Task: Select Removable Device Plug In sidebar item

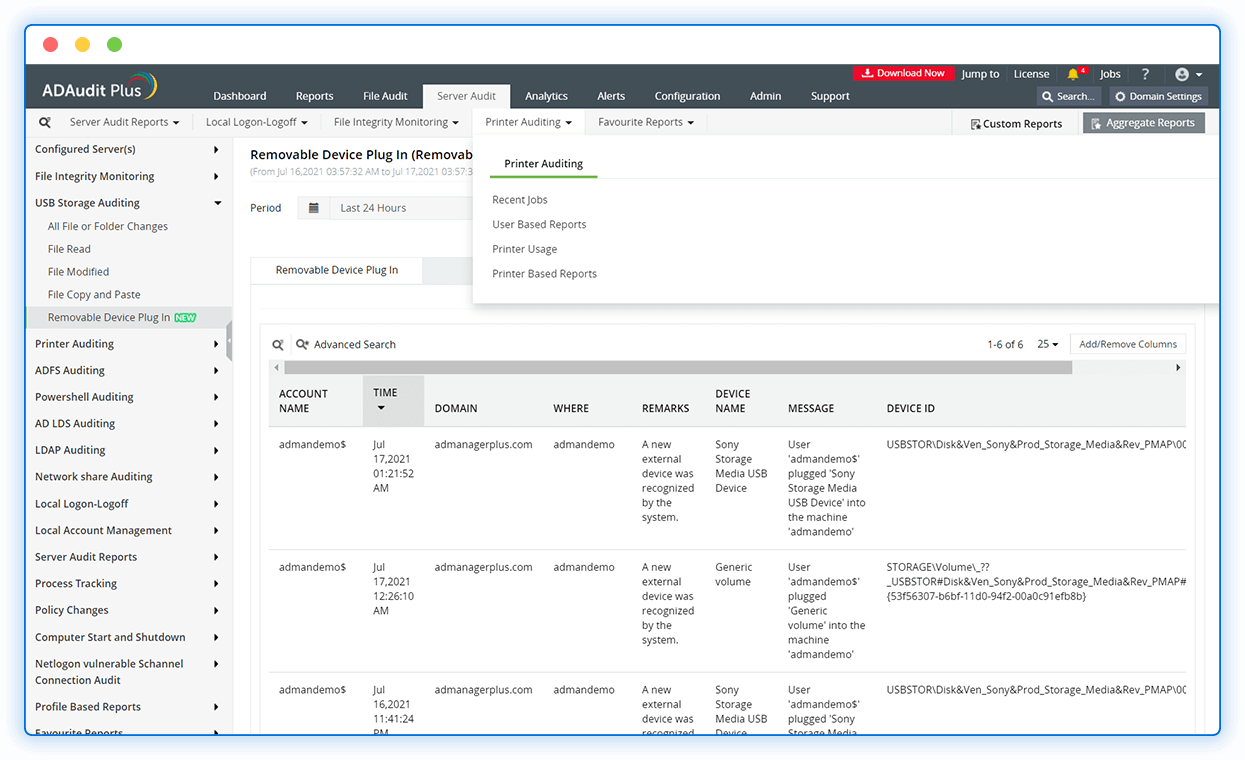Action: coord(128,317)
